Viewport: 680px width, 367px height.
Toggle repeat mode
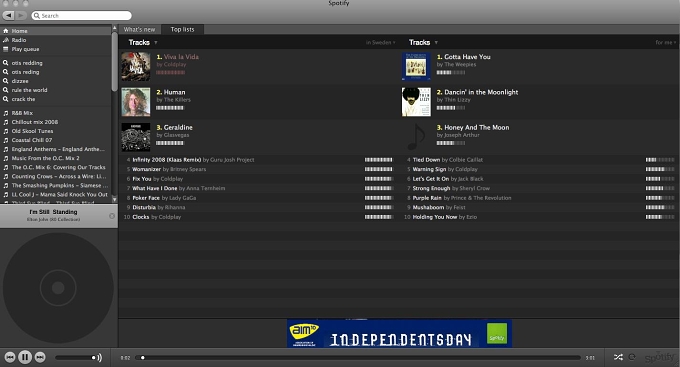point(632,357)
